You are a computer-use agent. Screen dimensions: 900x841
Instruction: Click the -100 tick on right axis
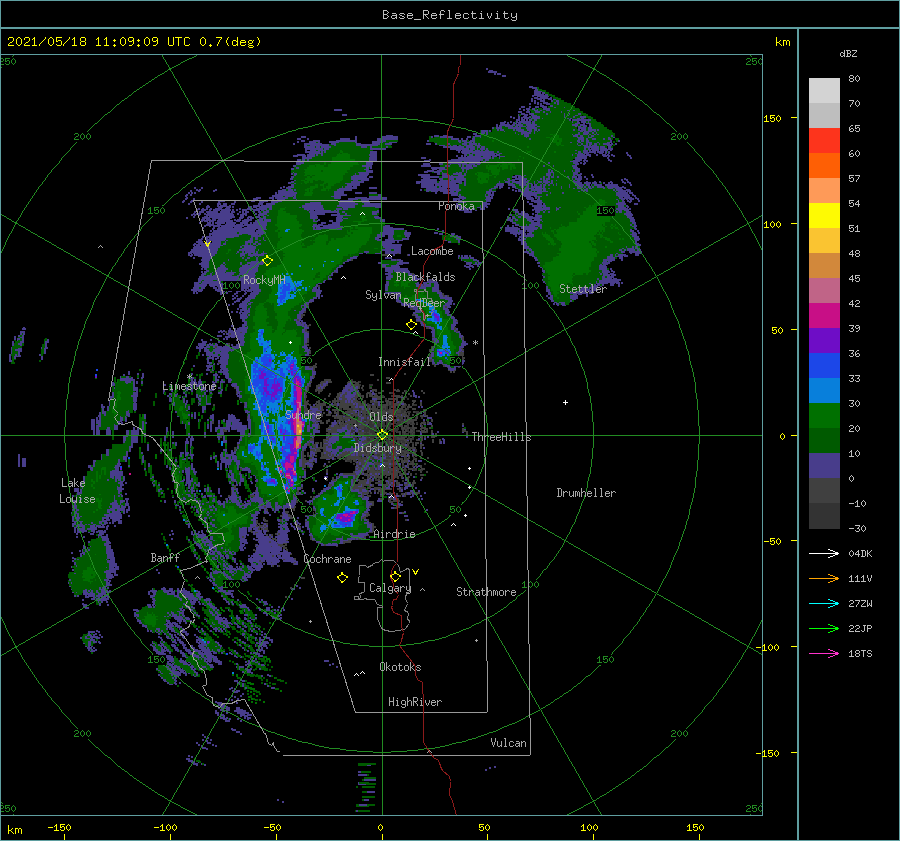pyautogui.click(x=767, y=647)
